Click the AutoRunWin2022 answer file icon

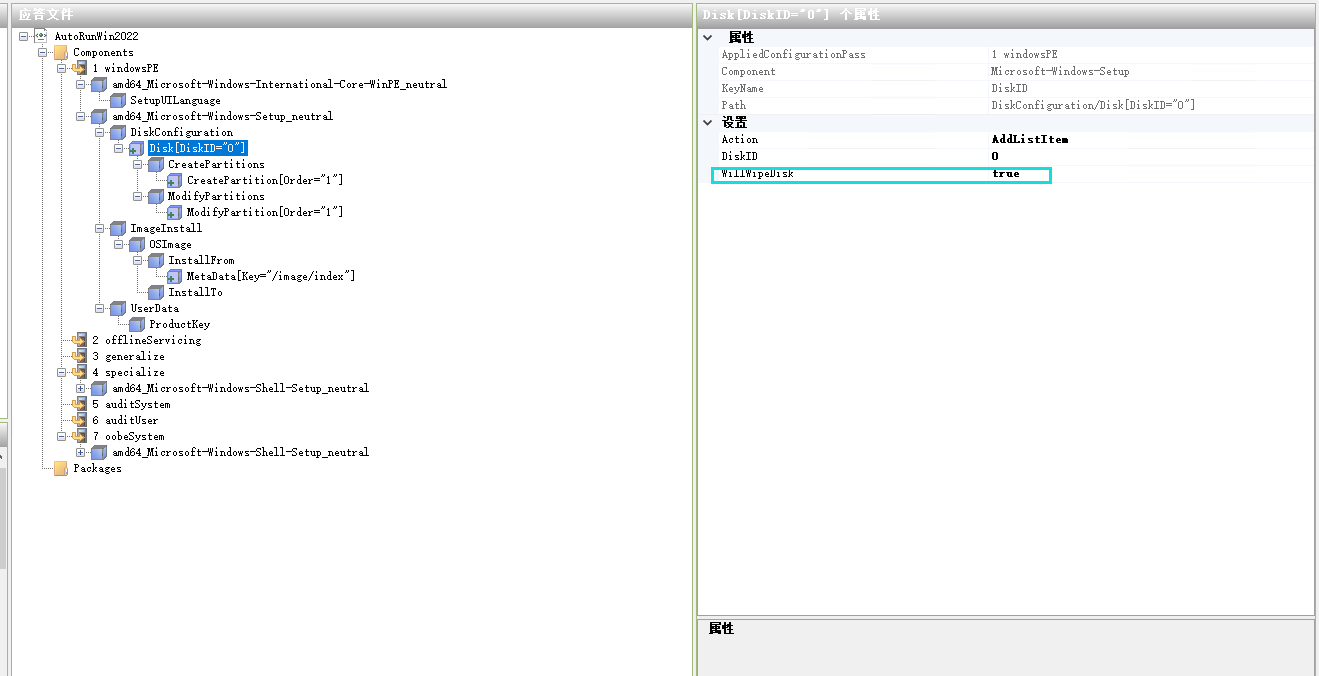[42, 36]
